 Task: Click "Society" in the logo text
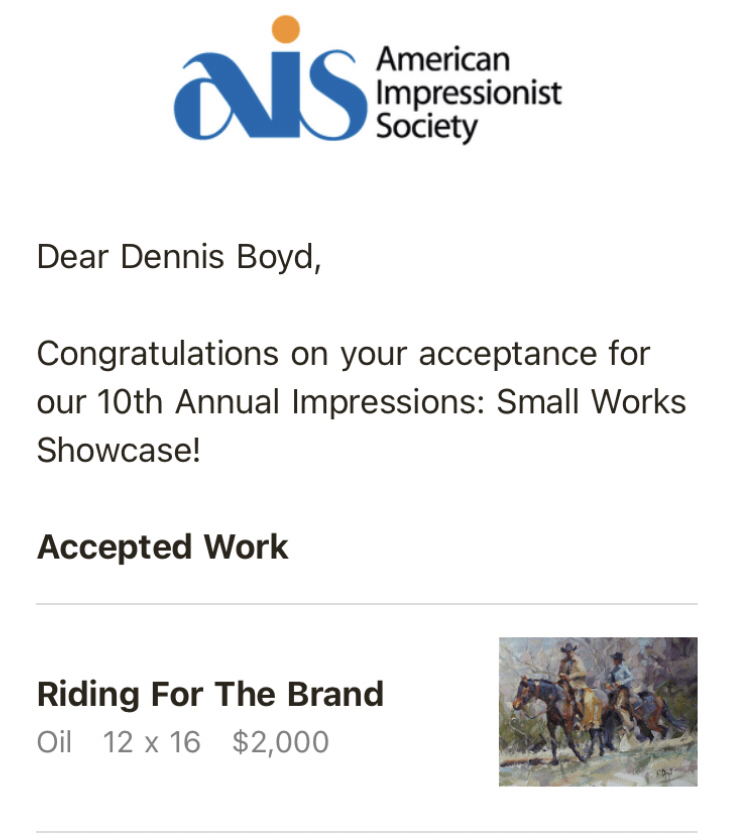click(x=427, y=128)
